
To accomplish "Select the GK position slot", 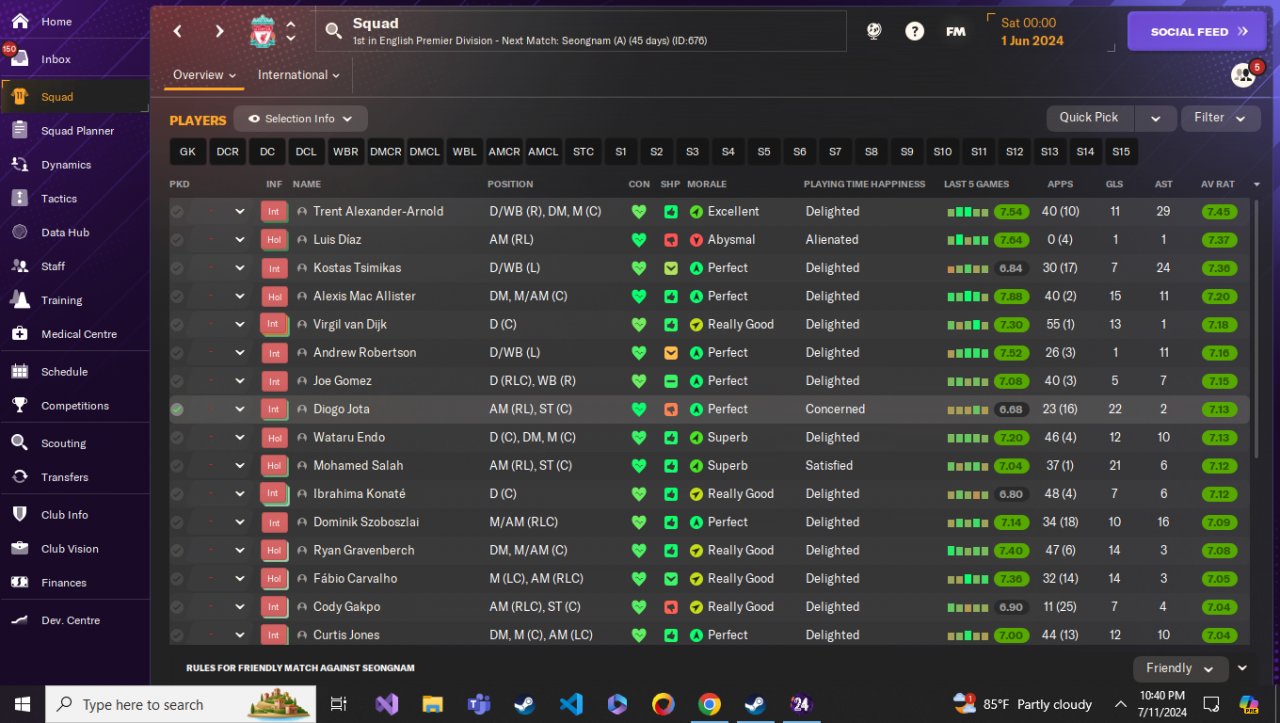I will coord(187,152).
